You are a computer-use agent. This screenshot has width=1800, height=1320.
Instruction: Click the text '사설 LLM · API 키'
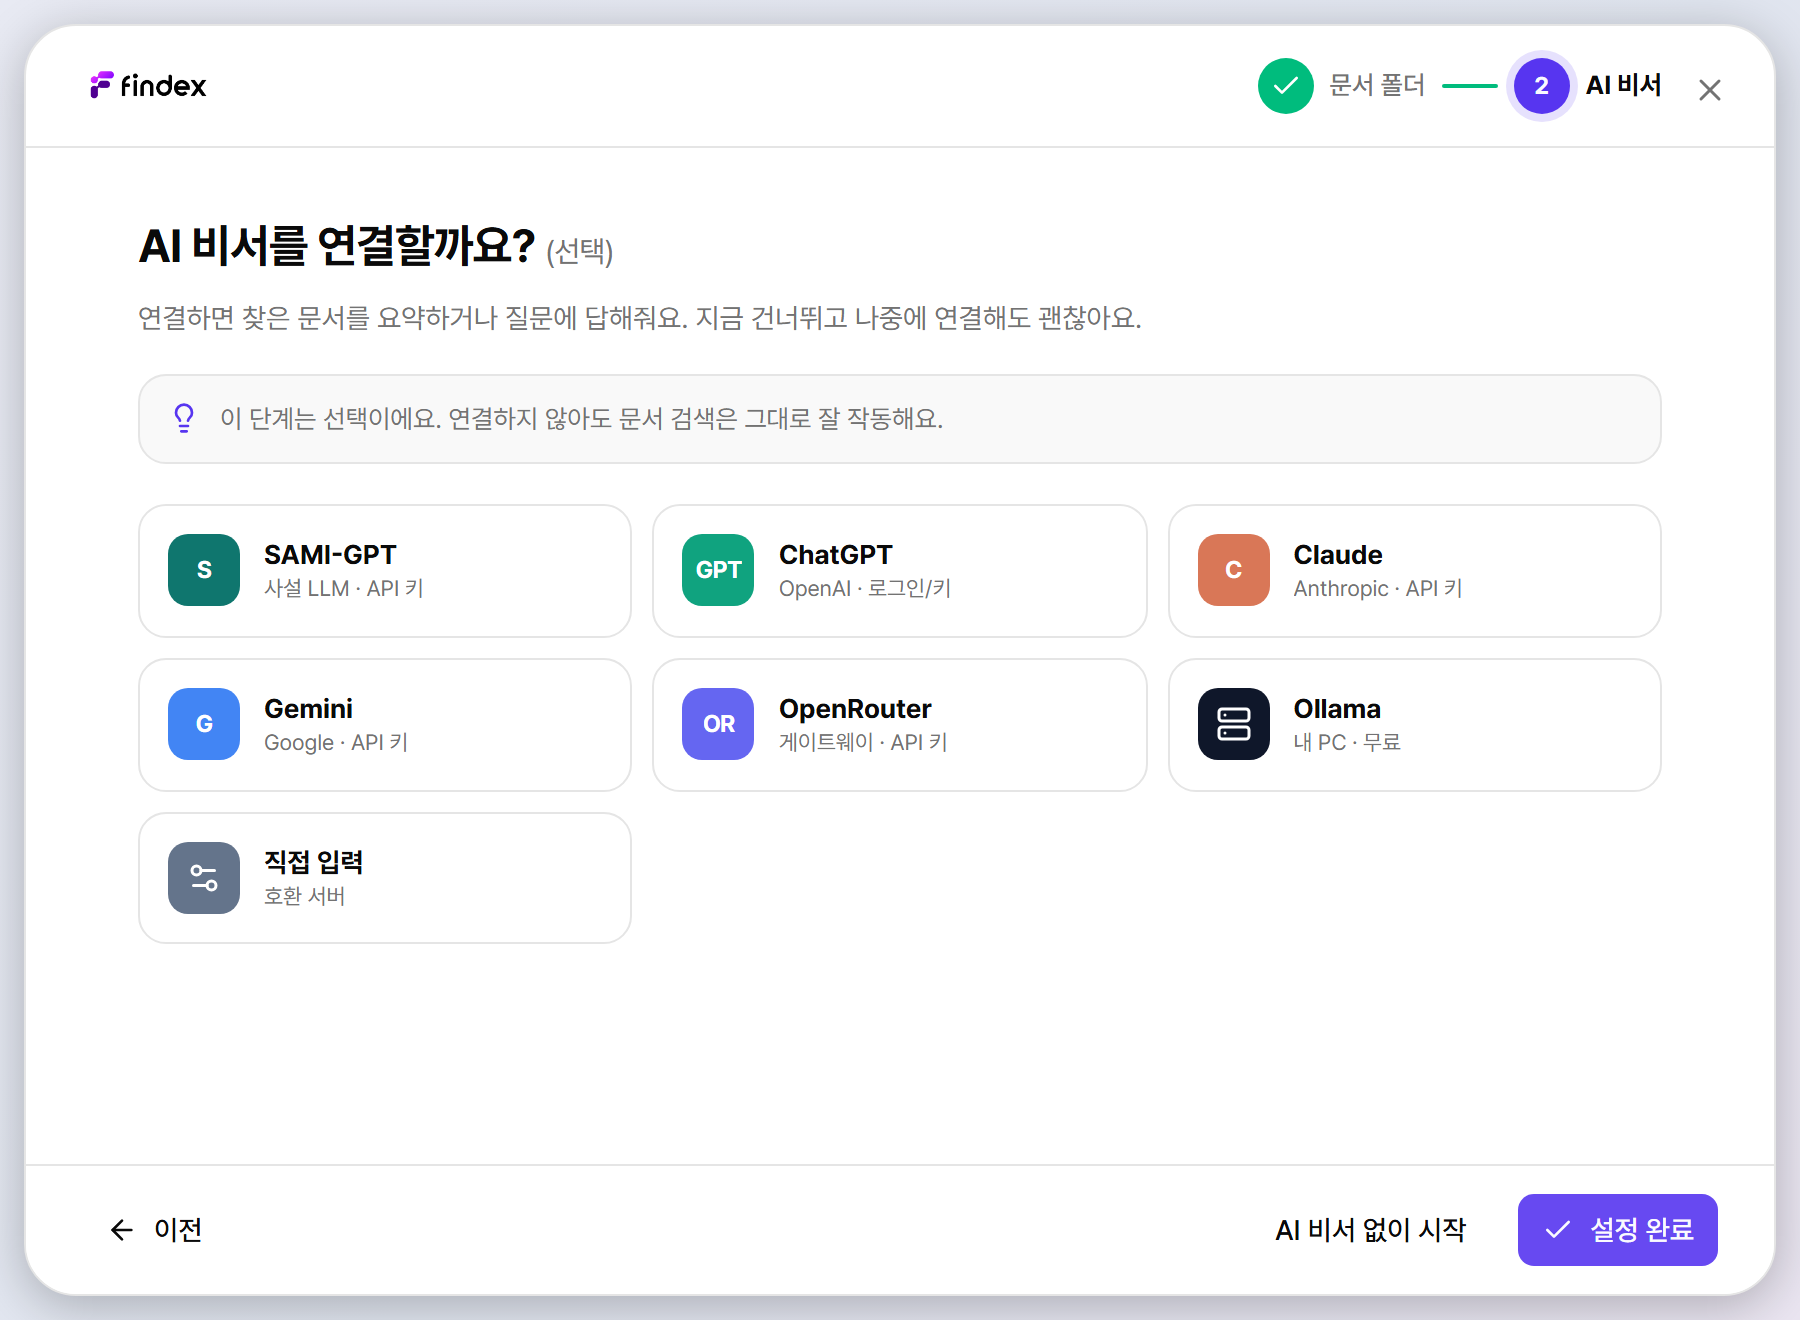(344, 589)
